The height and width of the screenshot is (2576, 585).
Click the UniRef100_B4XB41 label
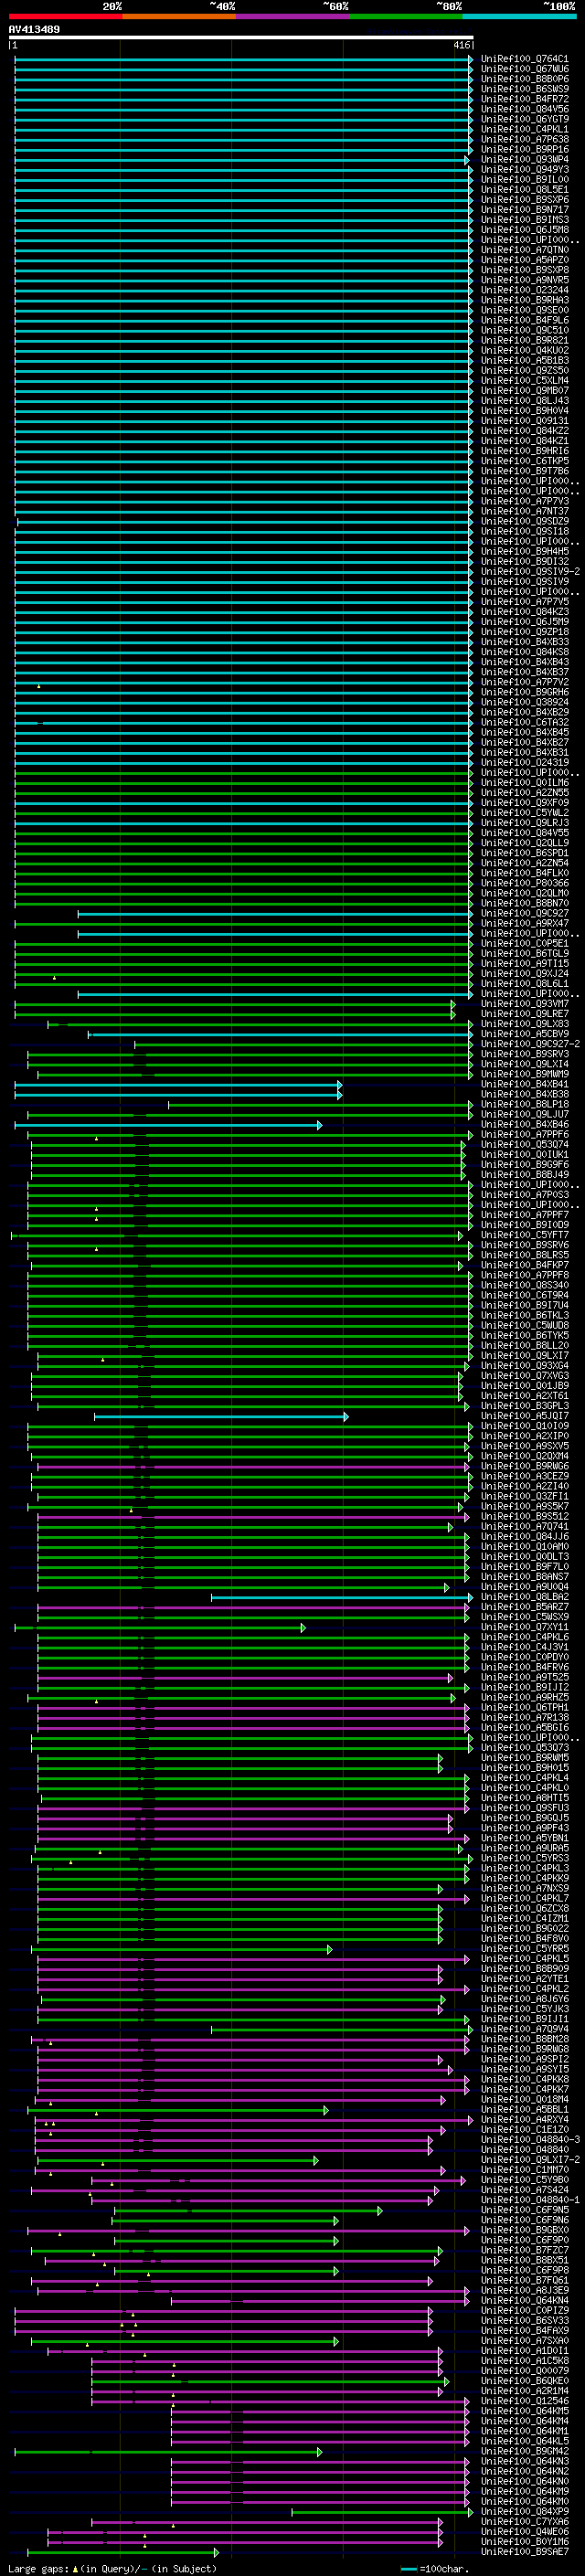coord(524,1084)
